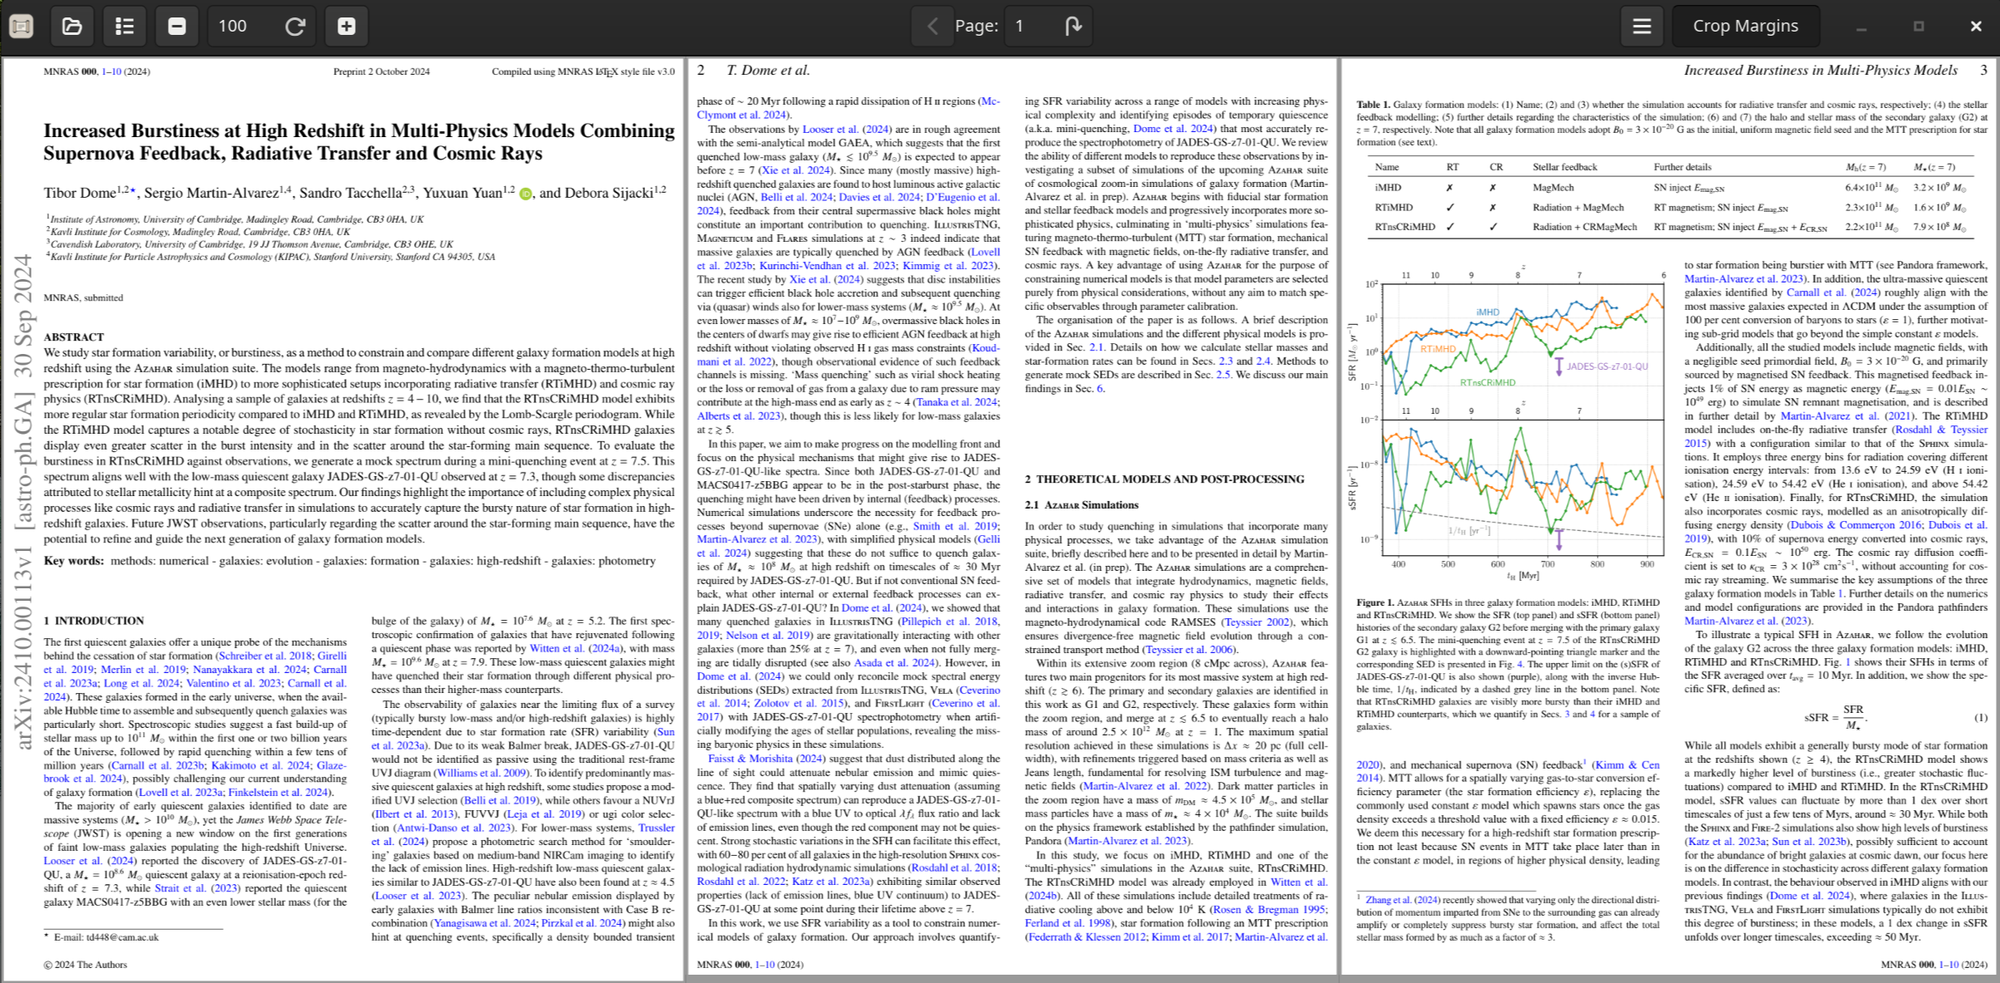The image size is (2000, 983).
Task: Open the hamburger main menu
Action: pyautogui.click(x=1642, y=26)
